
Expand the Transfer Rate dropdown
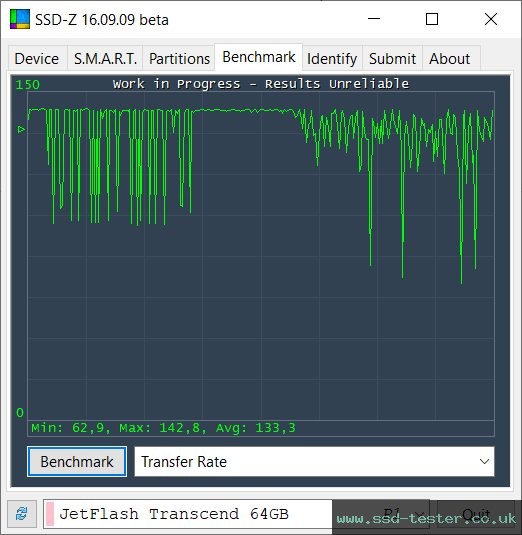click(x=314, y=462)
